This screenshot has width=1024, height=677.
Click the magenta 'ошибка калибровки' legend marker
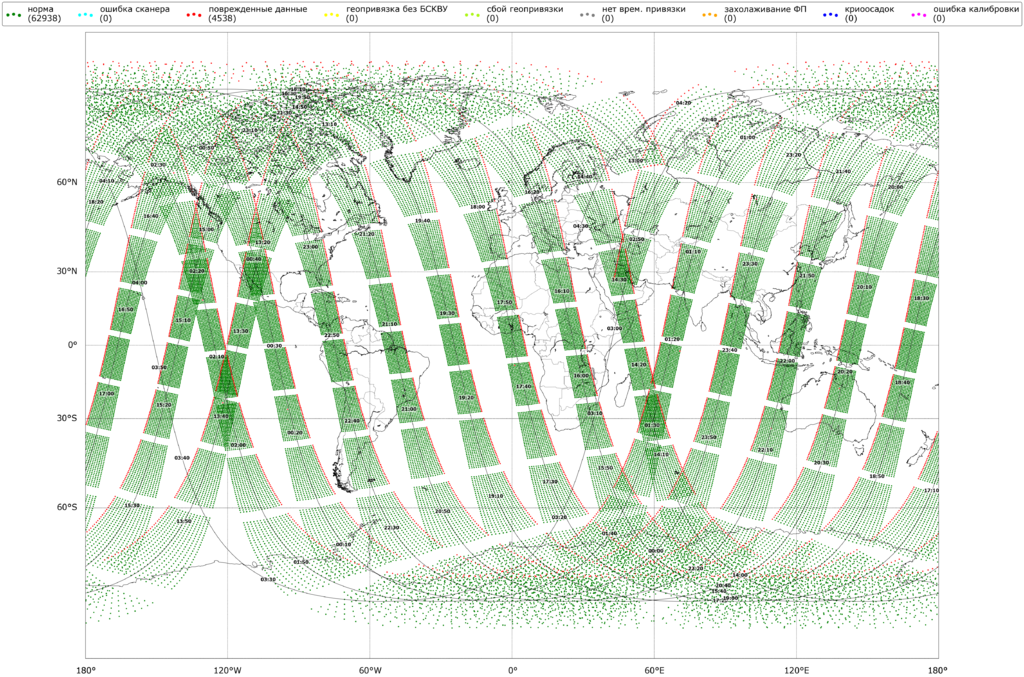[x=919, y=14]
